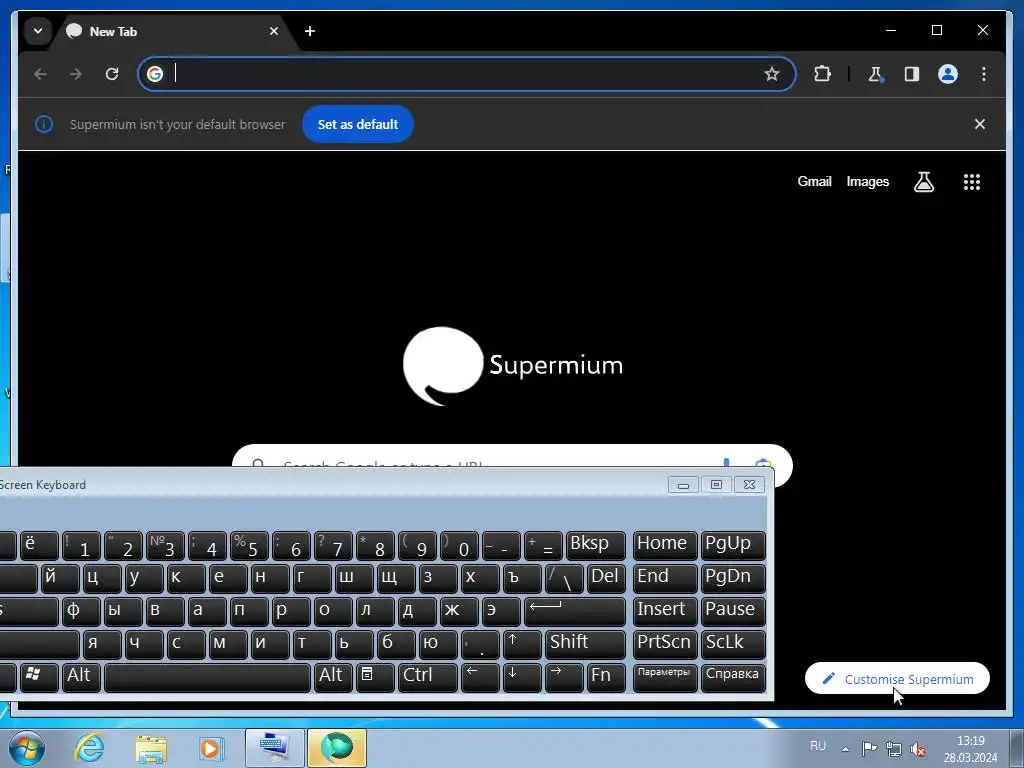This screenshot has height=768, width=1024.
Task: Dismiss the default browser infobar
Action: pos(980,124)
